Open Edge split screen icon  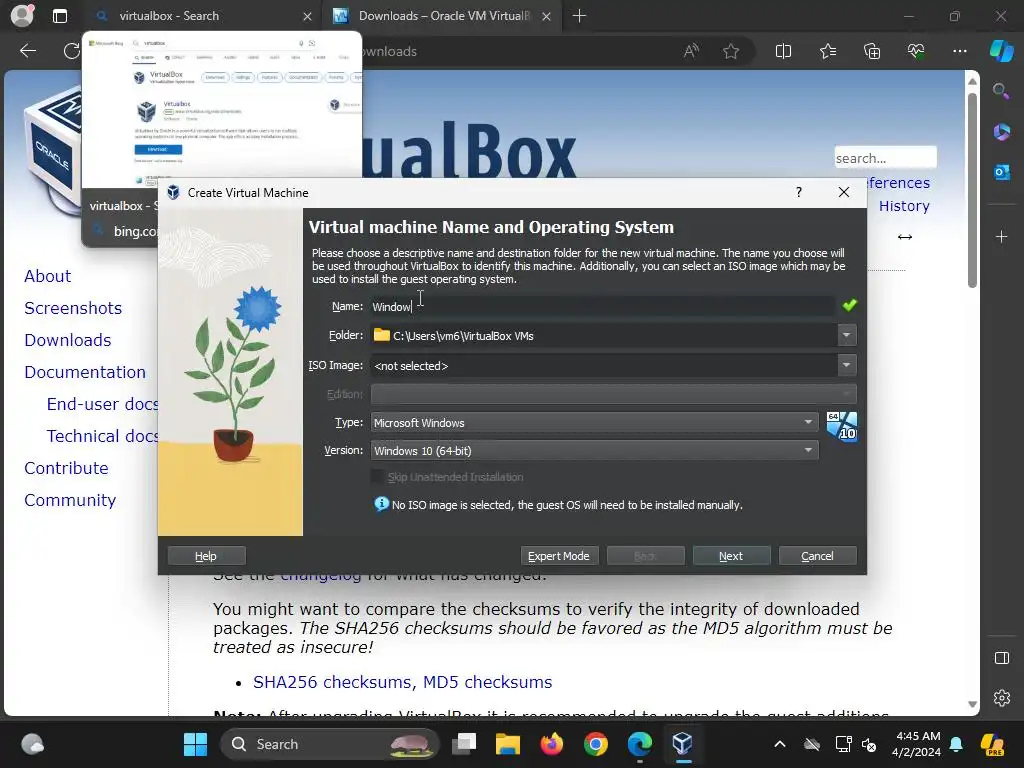point(783,51)
